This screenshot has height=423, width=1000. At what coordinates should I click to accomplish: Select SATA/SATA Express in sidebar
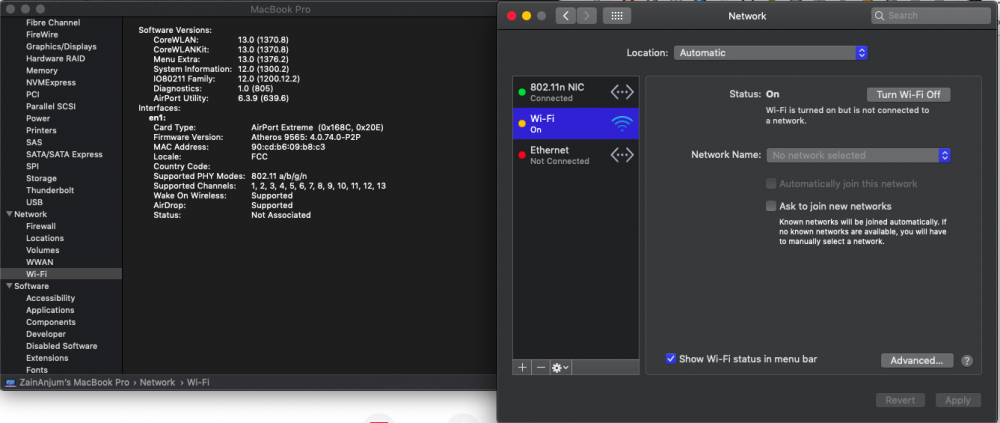pos(64,154)
